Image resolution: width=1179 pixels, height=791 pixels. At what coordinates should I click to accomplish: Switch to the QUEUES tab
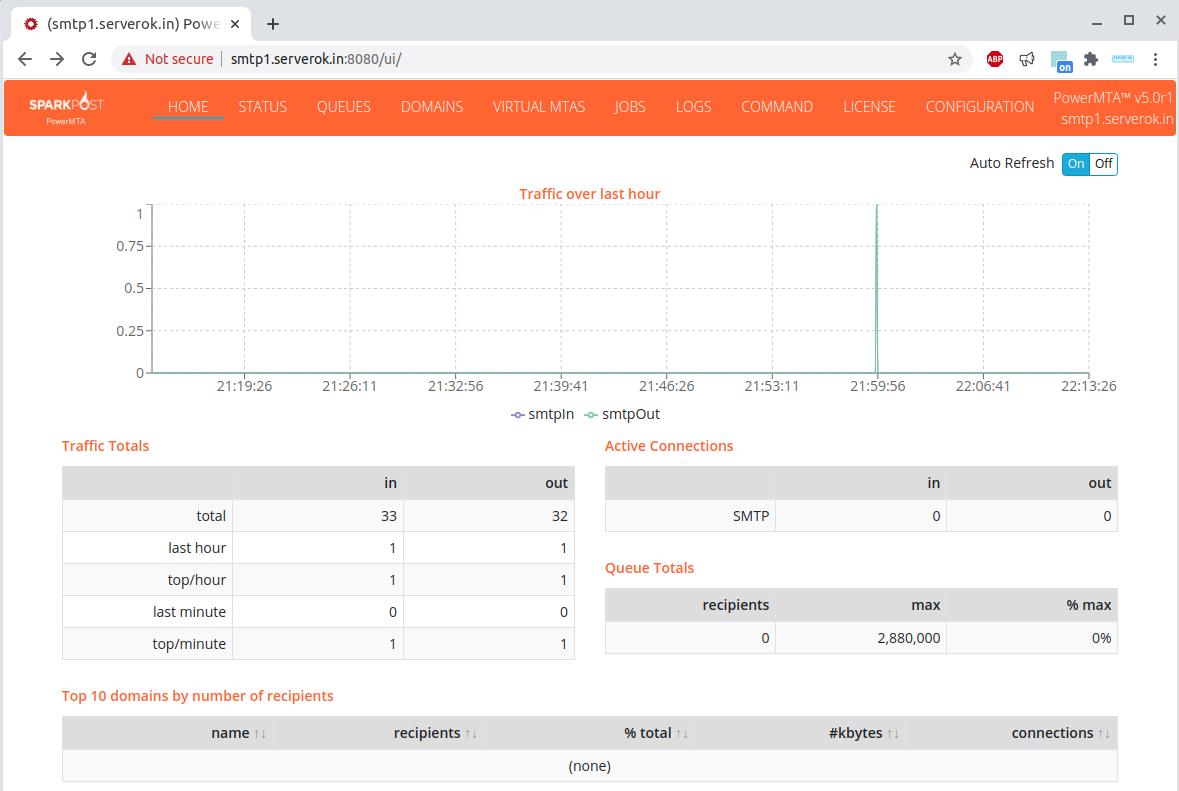[343, 107]
